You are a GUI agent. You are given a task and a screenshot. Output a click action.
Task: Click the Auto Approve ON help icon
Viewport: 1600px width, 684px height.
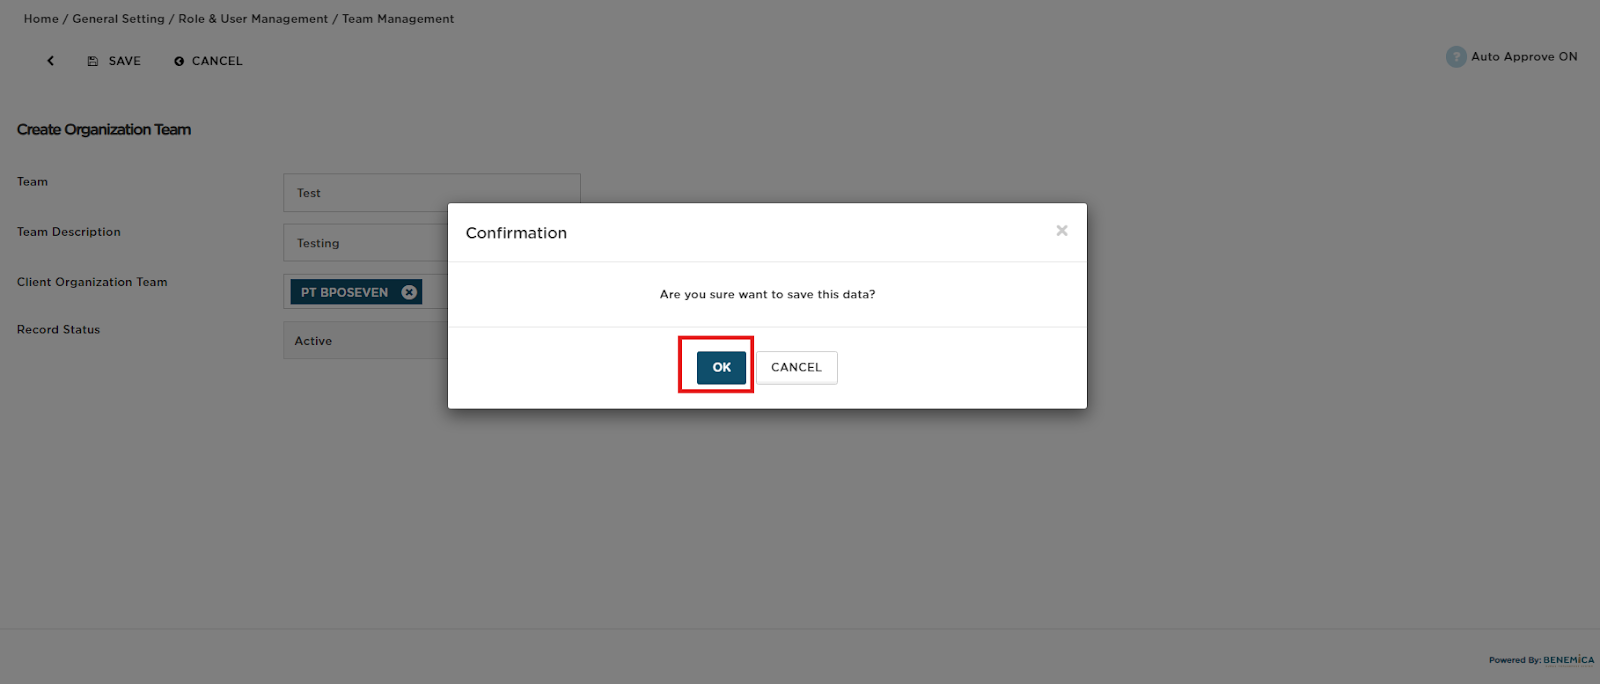pyautogui.click(x=1456, y=57)
